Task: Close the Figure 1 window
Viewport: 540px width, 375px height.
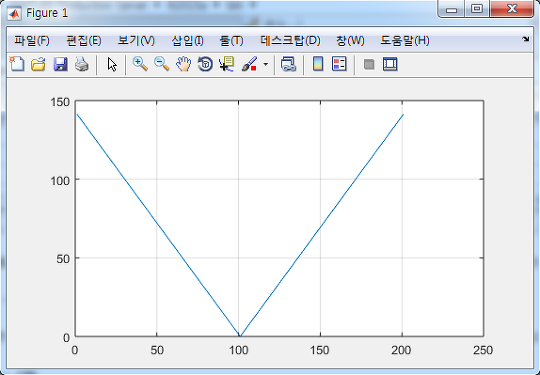Action: pyautogui.click(x=512, y=9)
